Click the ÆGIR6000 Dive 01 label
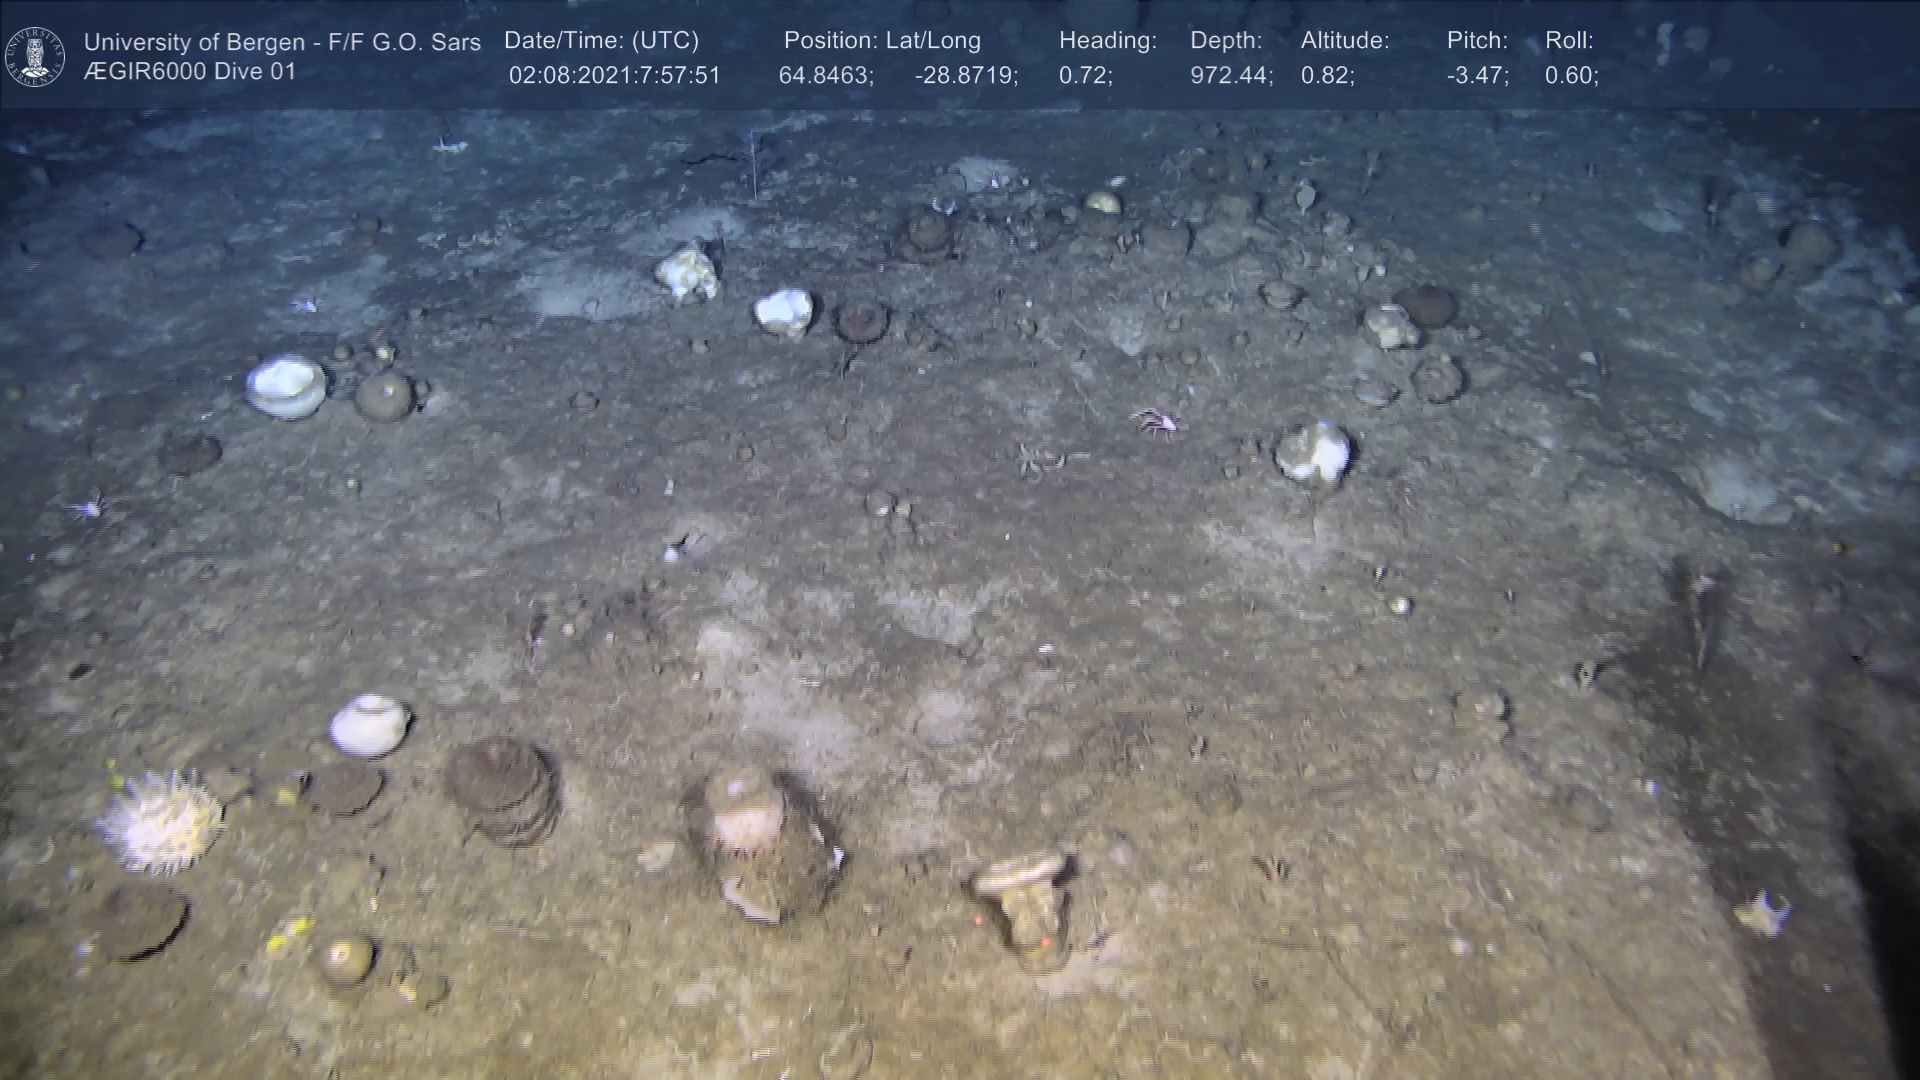This screenshot has height=1080, width=1920. pyautogui.click(x=190, y=72)
